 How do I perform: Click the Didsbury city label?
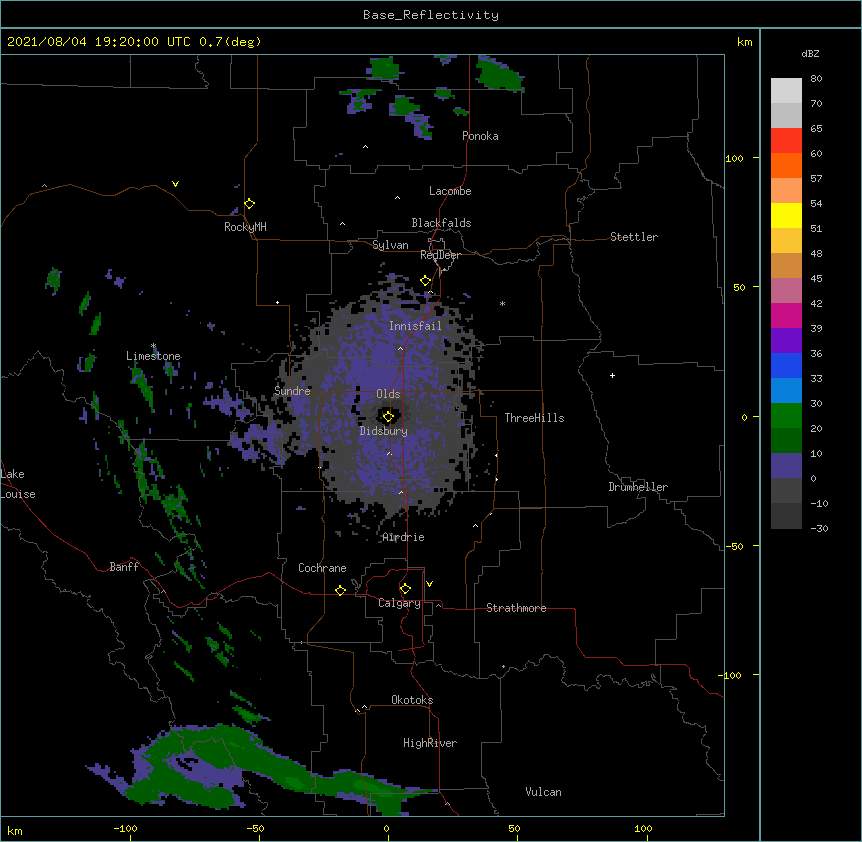(x=384, y=431)
